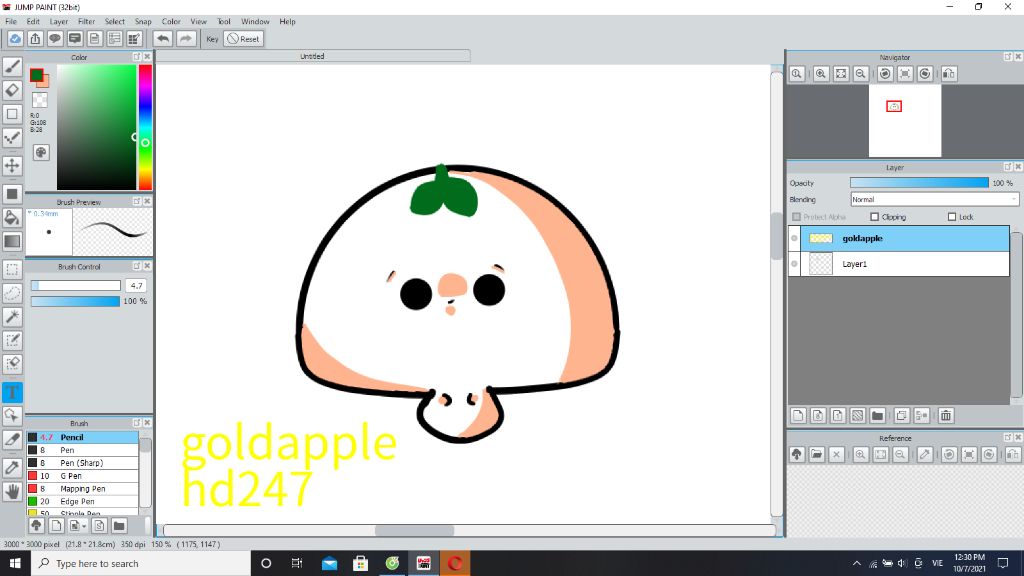Select the Pencil brush

coord(82,438)
